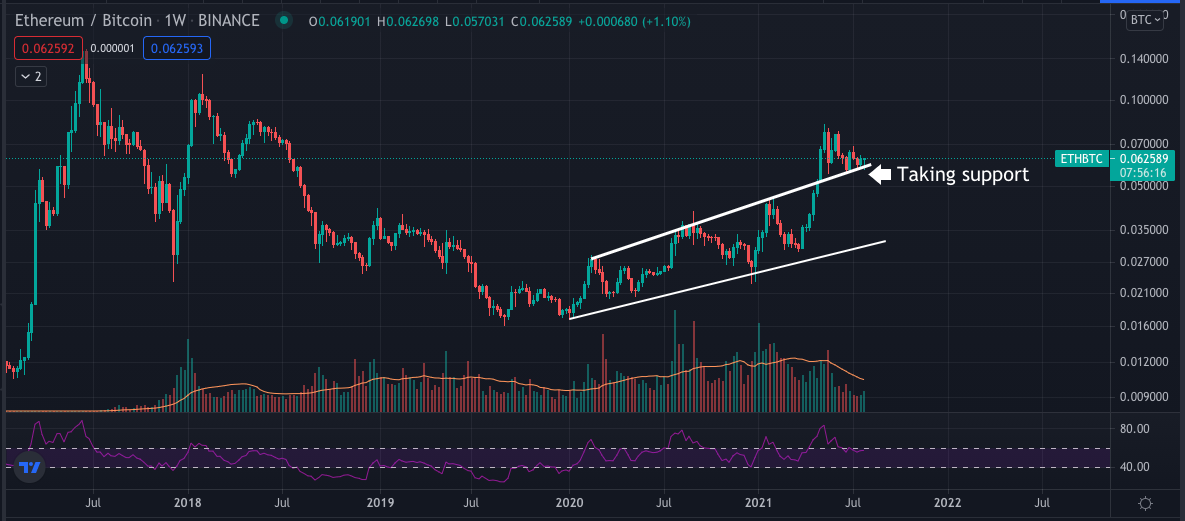Click the closing value C0.062589
This screenshot has width=1185, height=521.
tap(542, 21)
